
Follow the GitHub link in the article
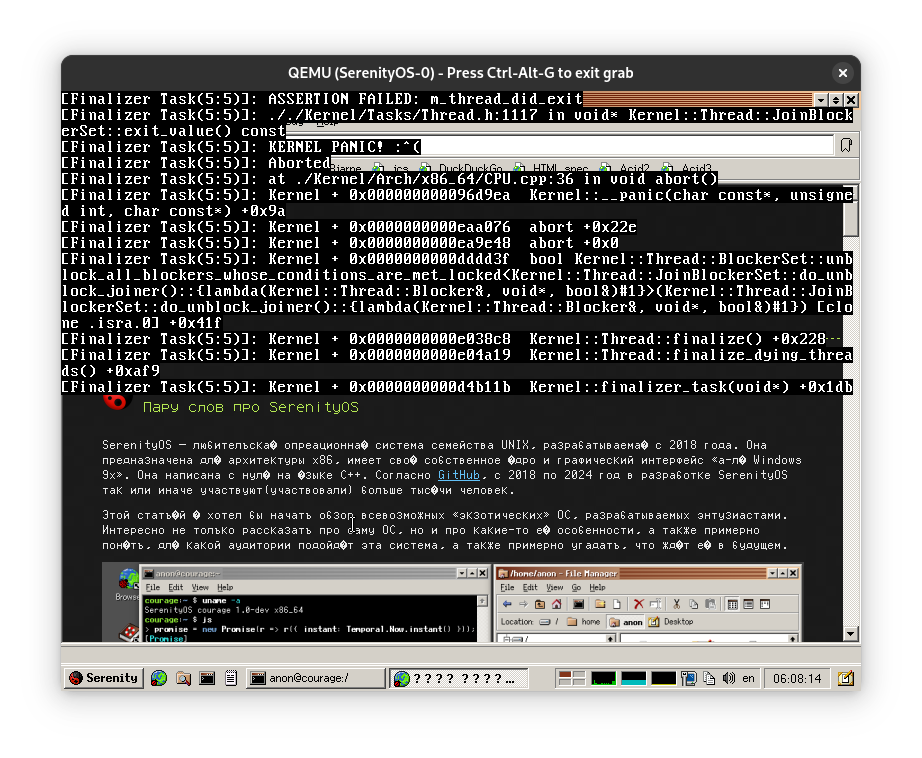(459, 475)
